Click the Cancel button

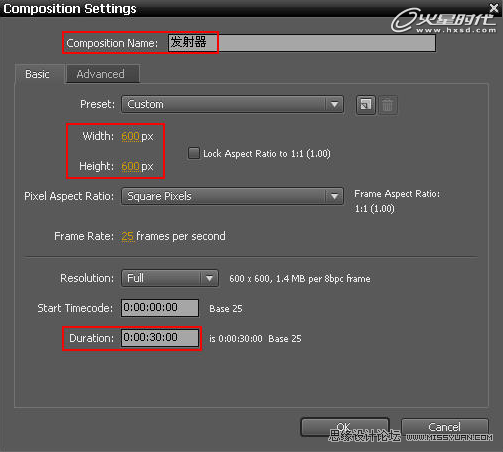coord(445,427)
